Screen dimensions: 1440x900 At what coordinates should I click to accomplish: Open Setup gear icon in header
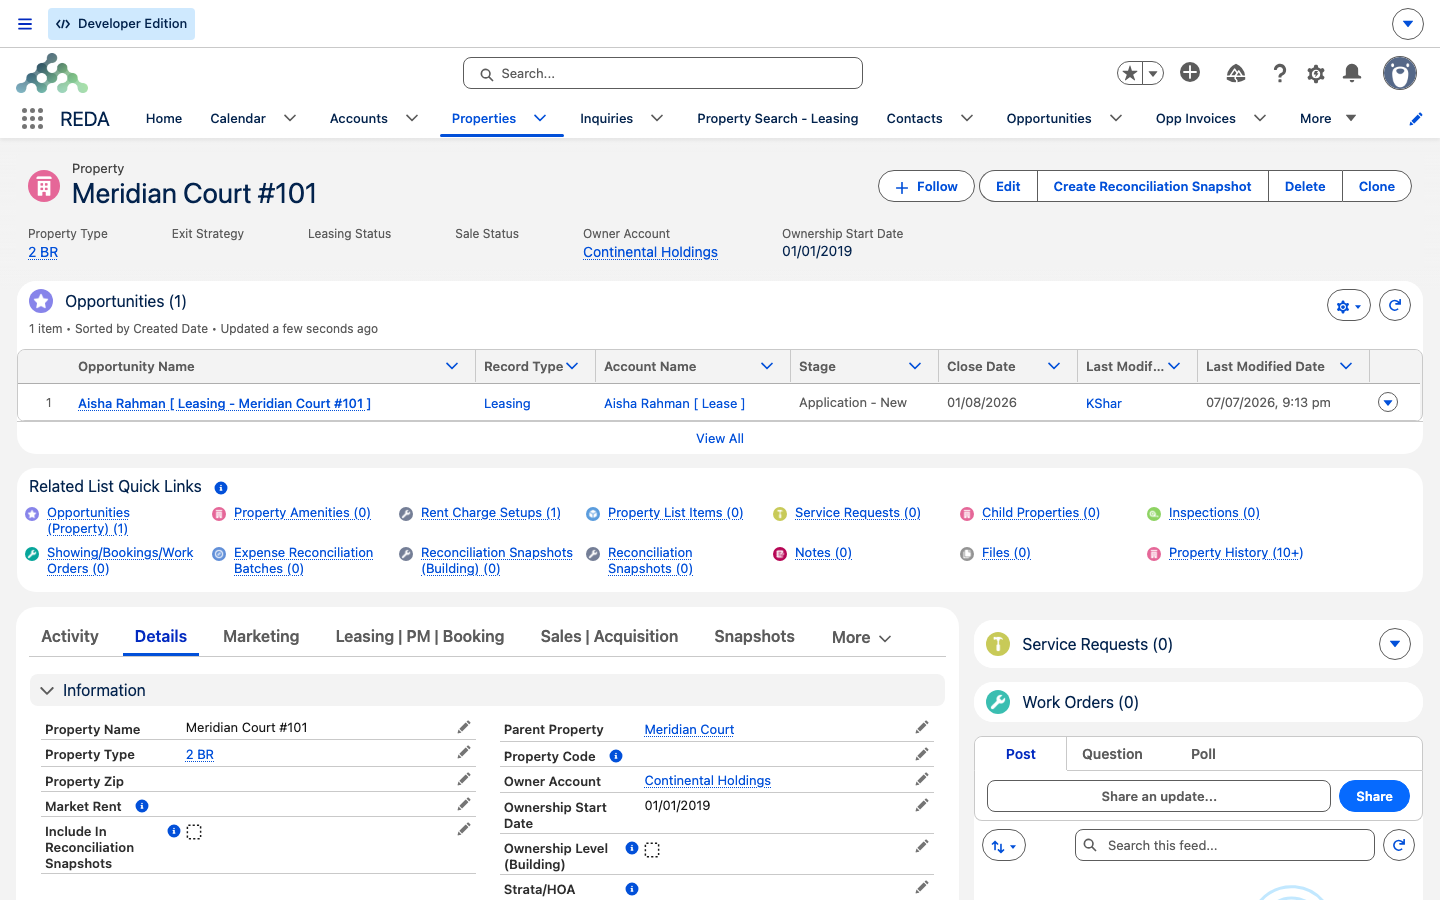coord(1316,73)
